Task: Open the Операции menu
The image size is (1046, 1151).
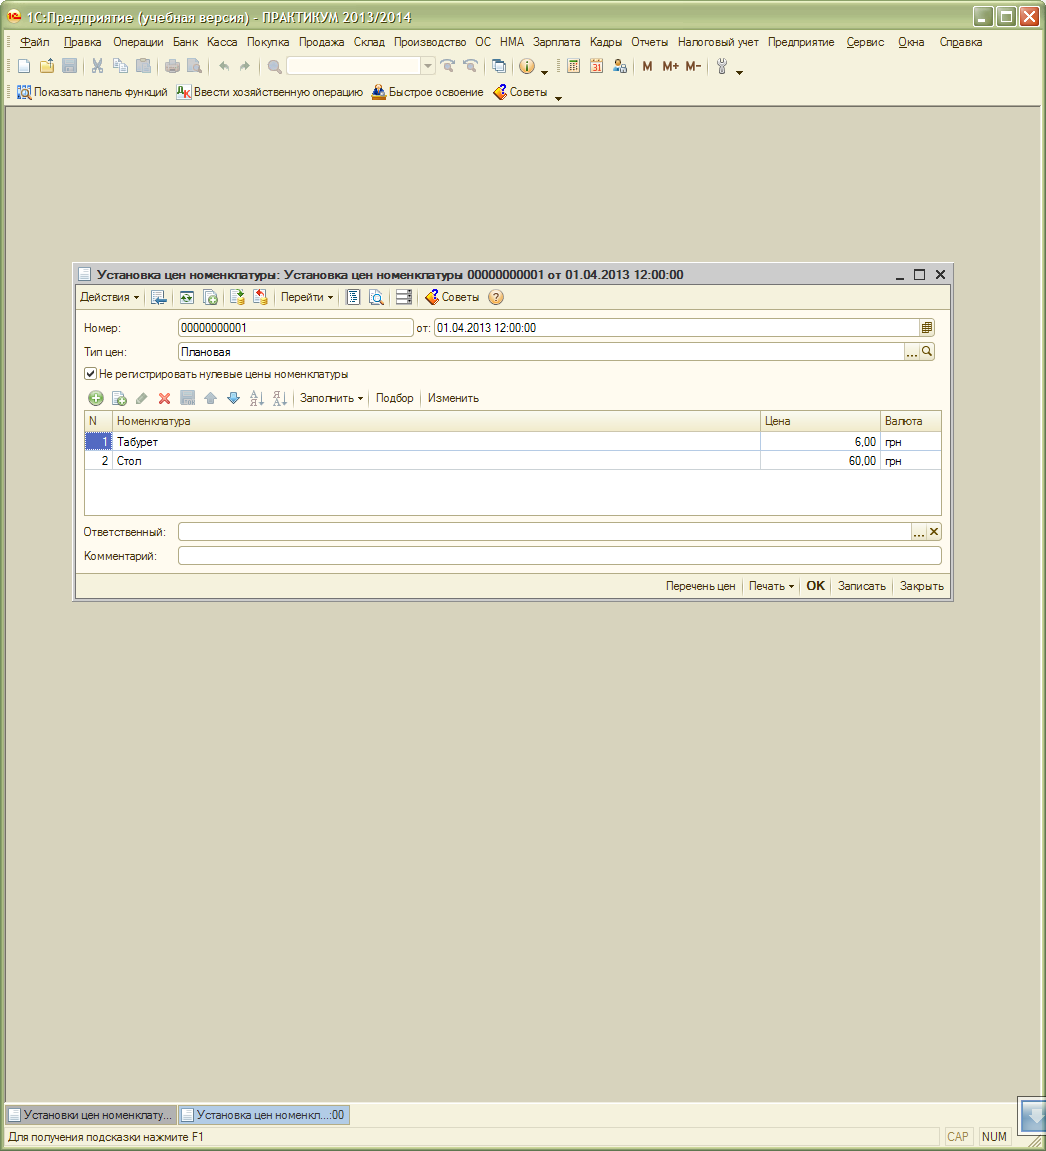Action: [x=138, y=43]
